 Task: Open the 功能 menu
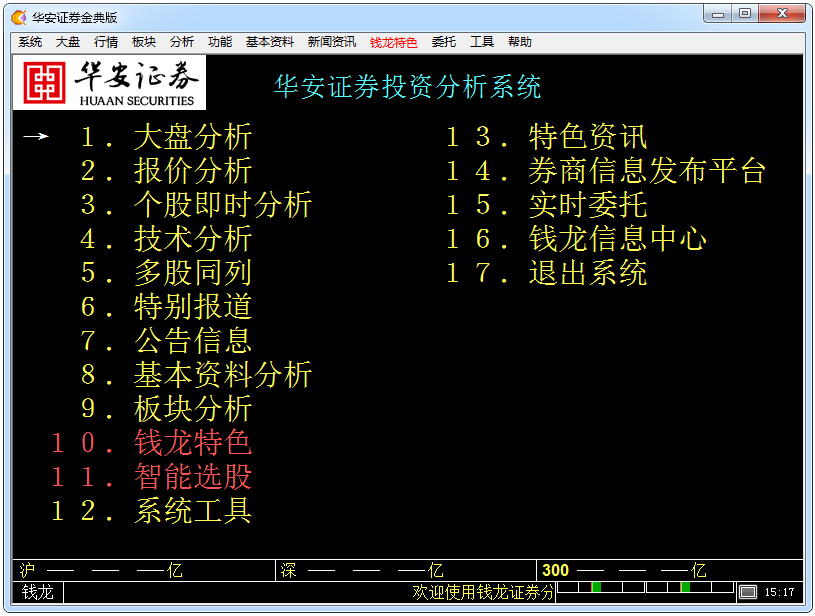click(x=220, y=42)
